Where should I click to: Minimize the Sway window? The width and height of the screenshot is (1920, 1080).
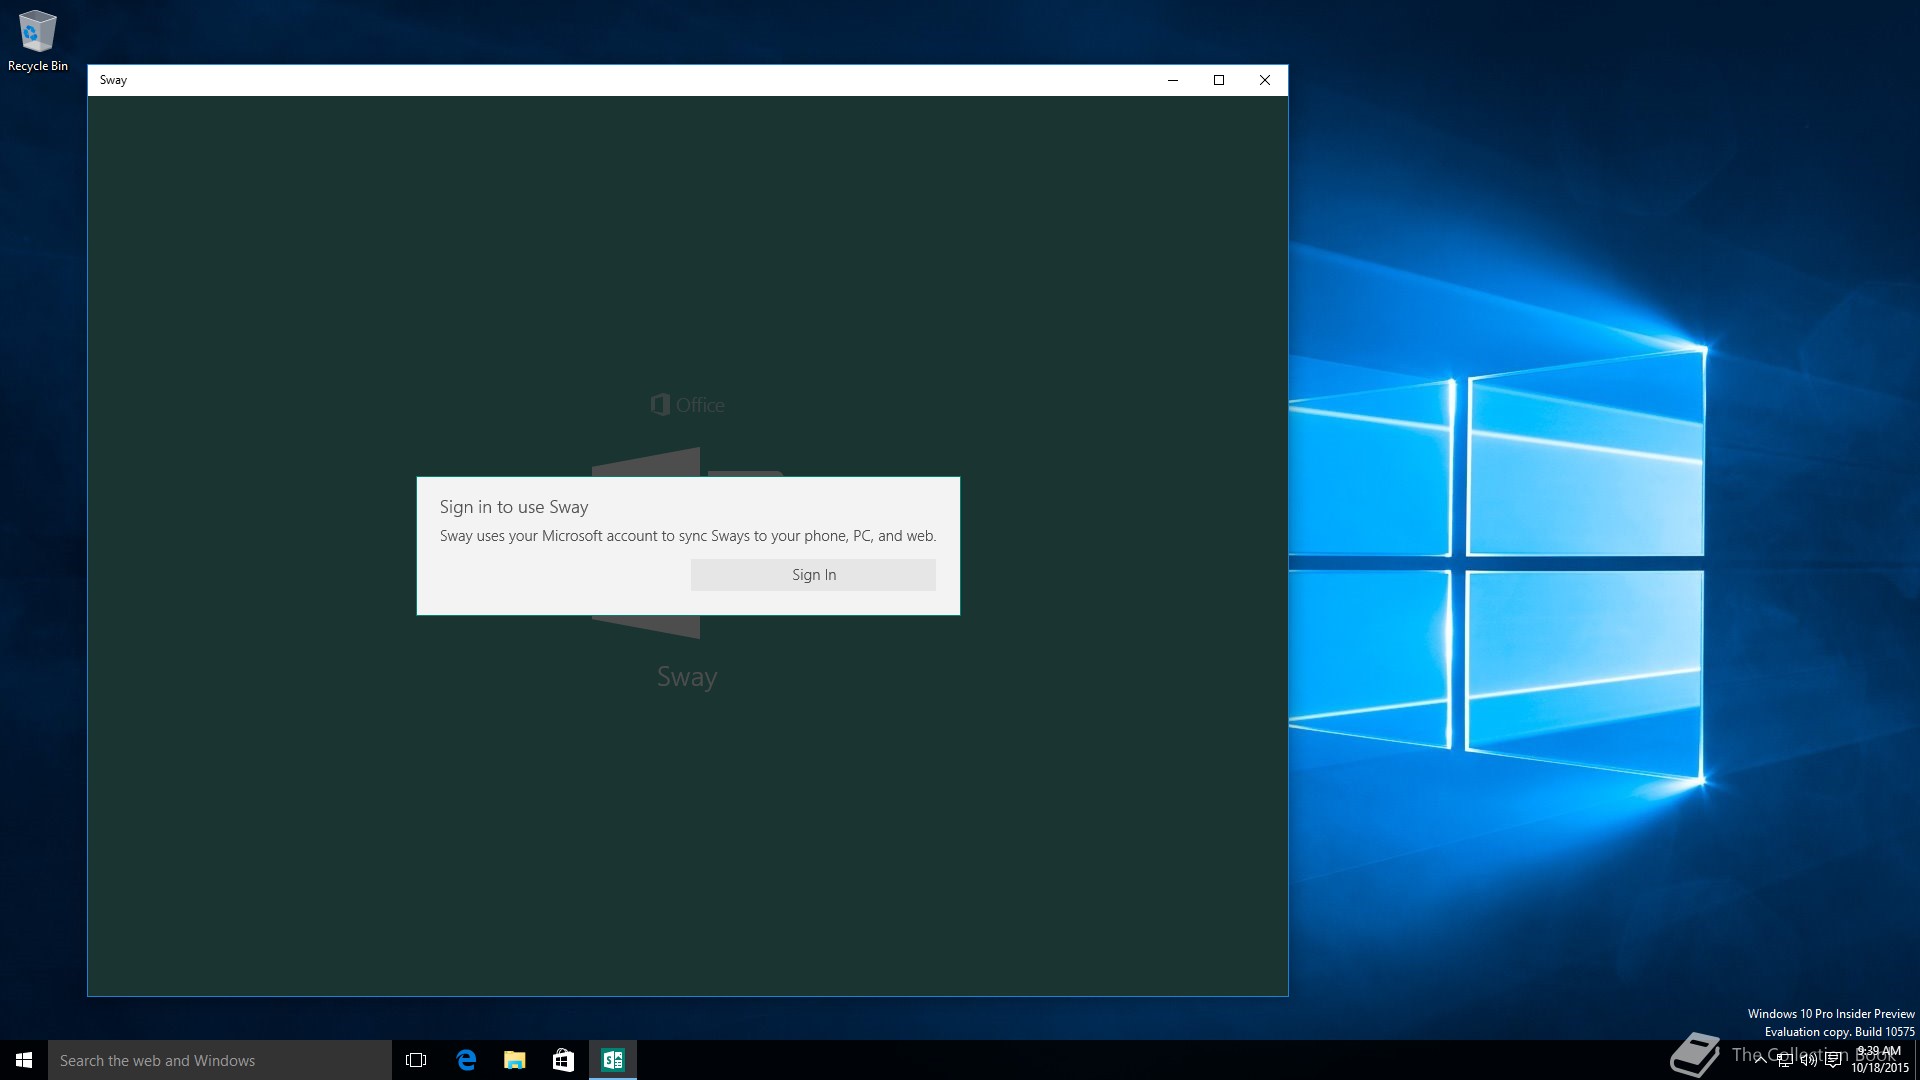[1173, 80]
